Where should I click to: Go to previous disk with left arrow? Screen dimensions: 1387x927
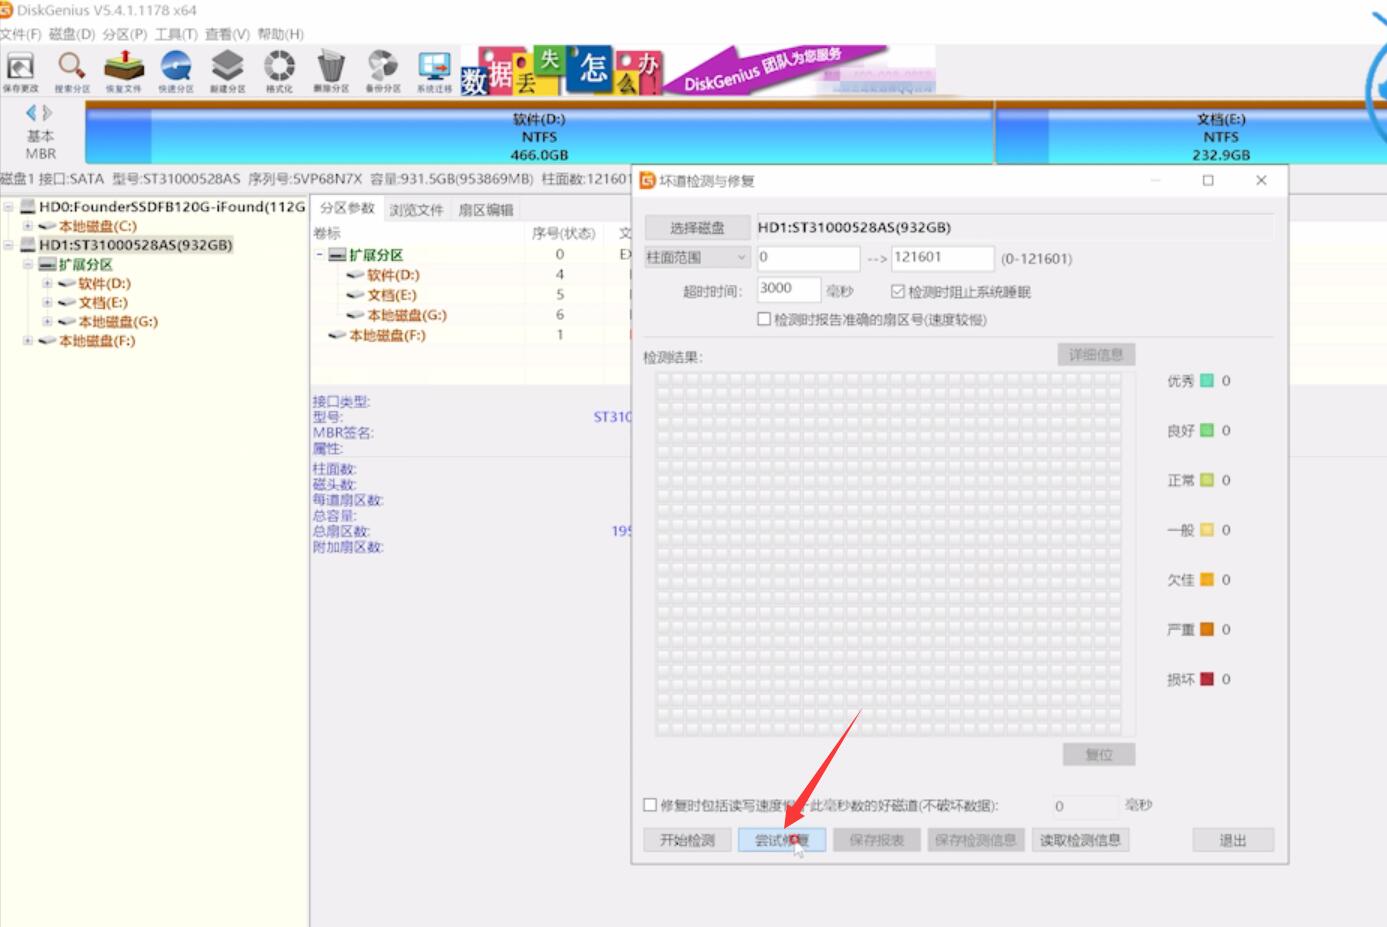pos(32,113)
